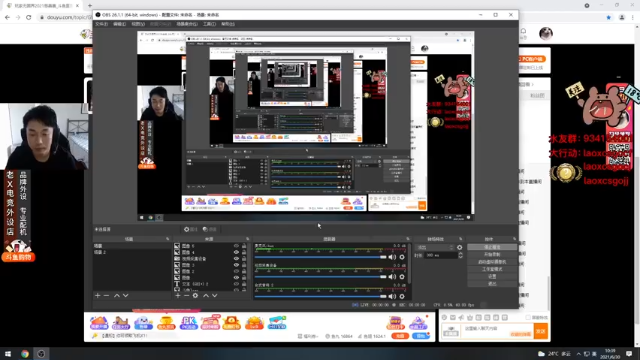The width and height of the screenshot is (640, 360).
Task: Lock the 视频采集设备 source
Action: pyautogui.click(x=244, y=259)
